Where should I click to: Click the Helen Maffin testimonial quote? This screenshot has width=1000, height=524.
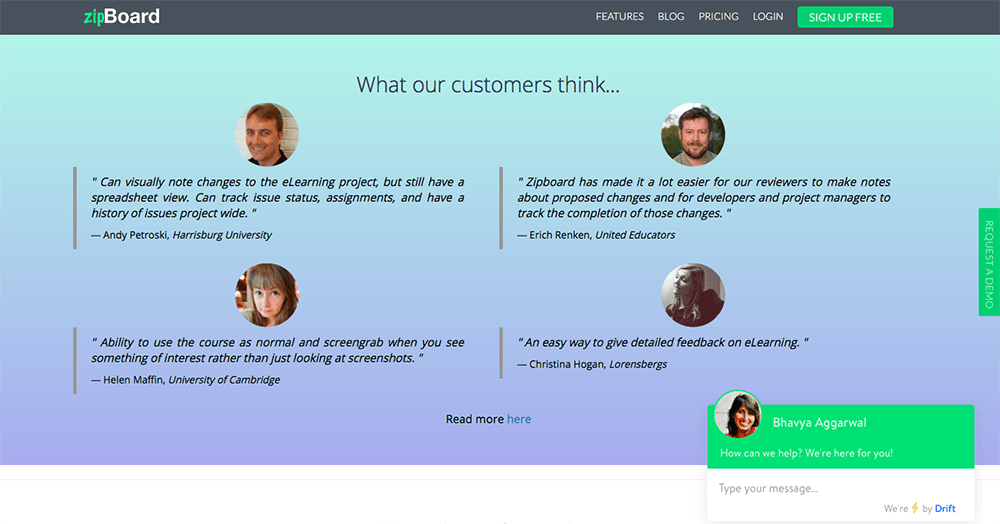point(277,350)
